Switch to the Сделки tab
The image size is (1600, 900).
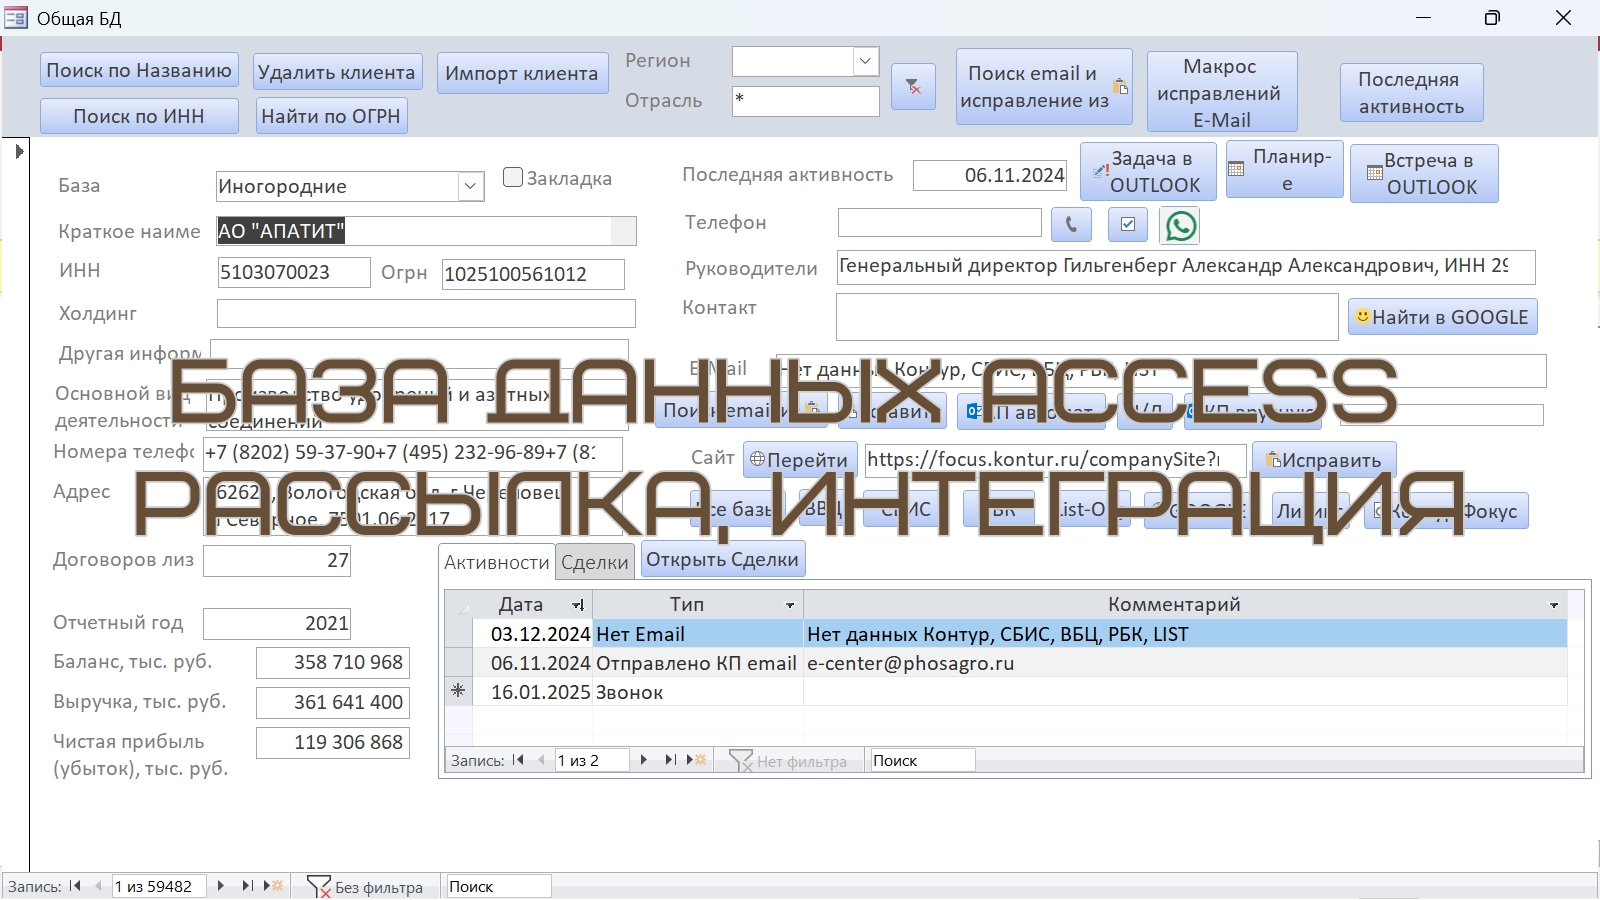point(594,562)
